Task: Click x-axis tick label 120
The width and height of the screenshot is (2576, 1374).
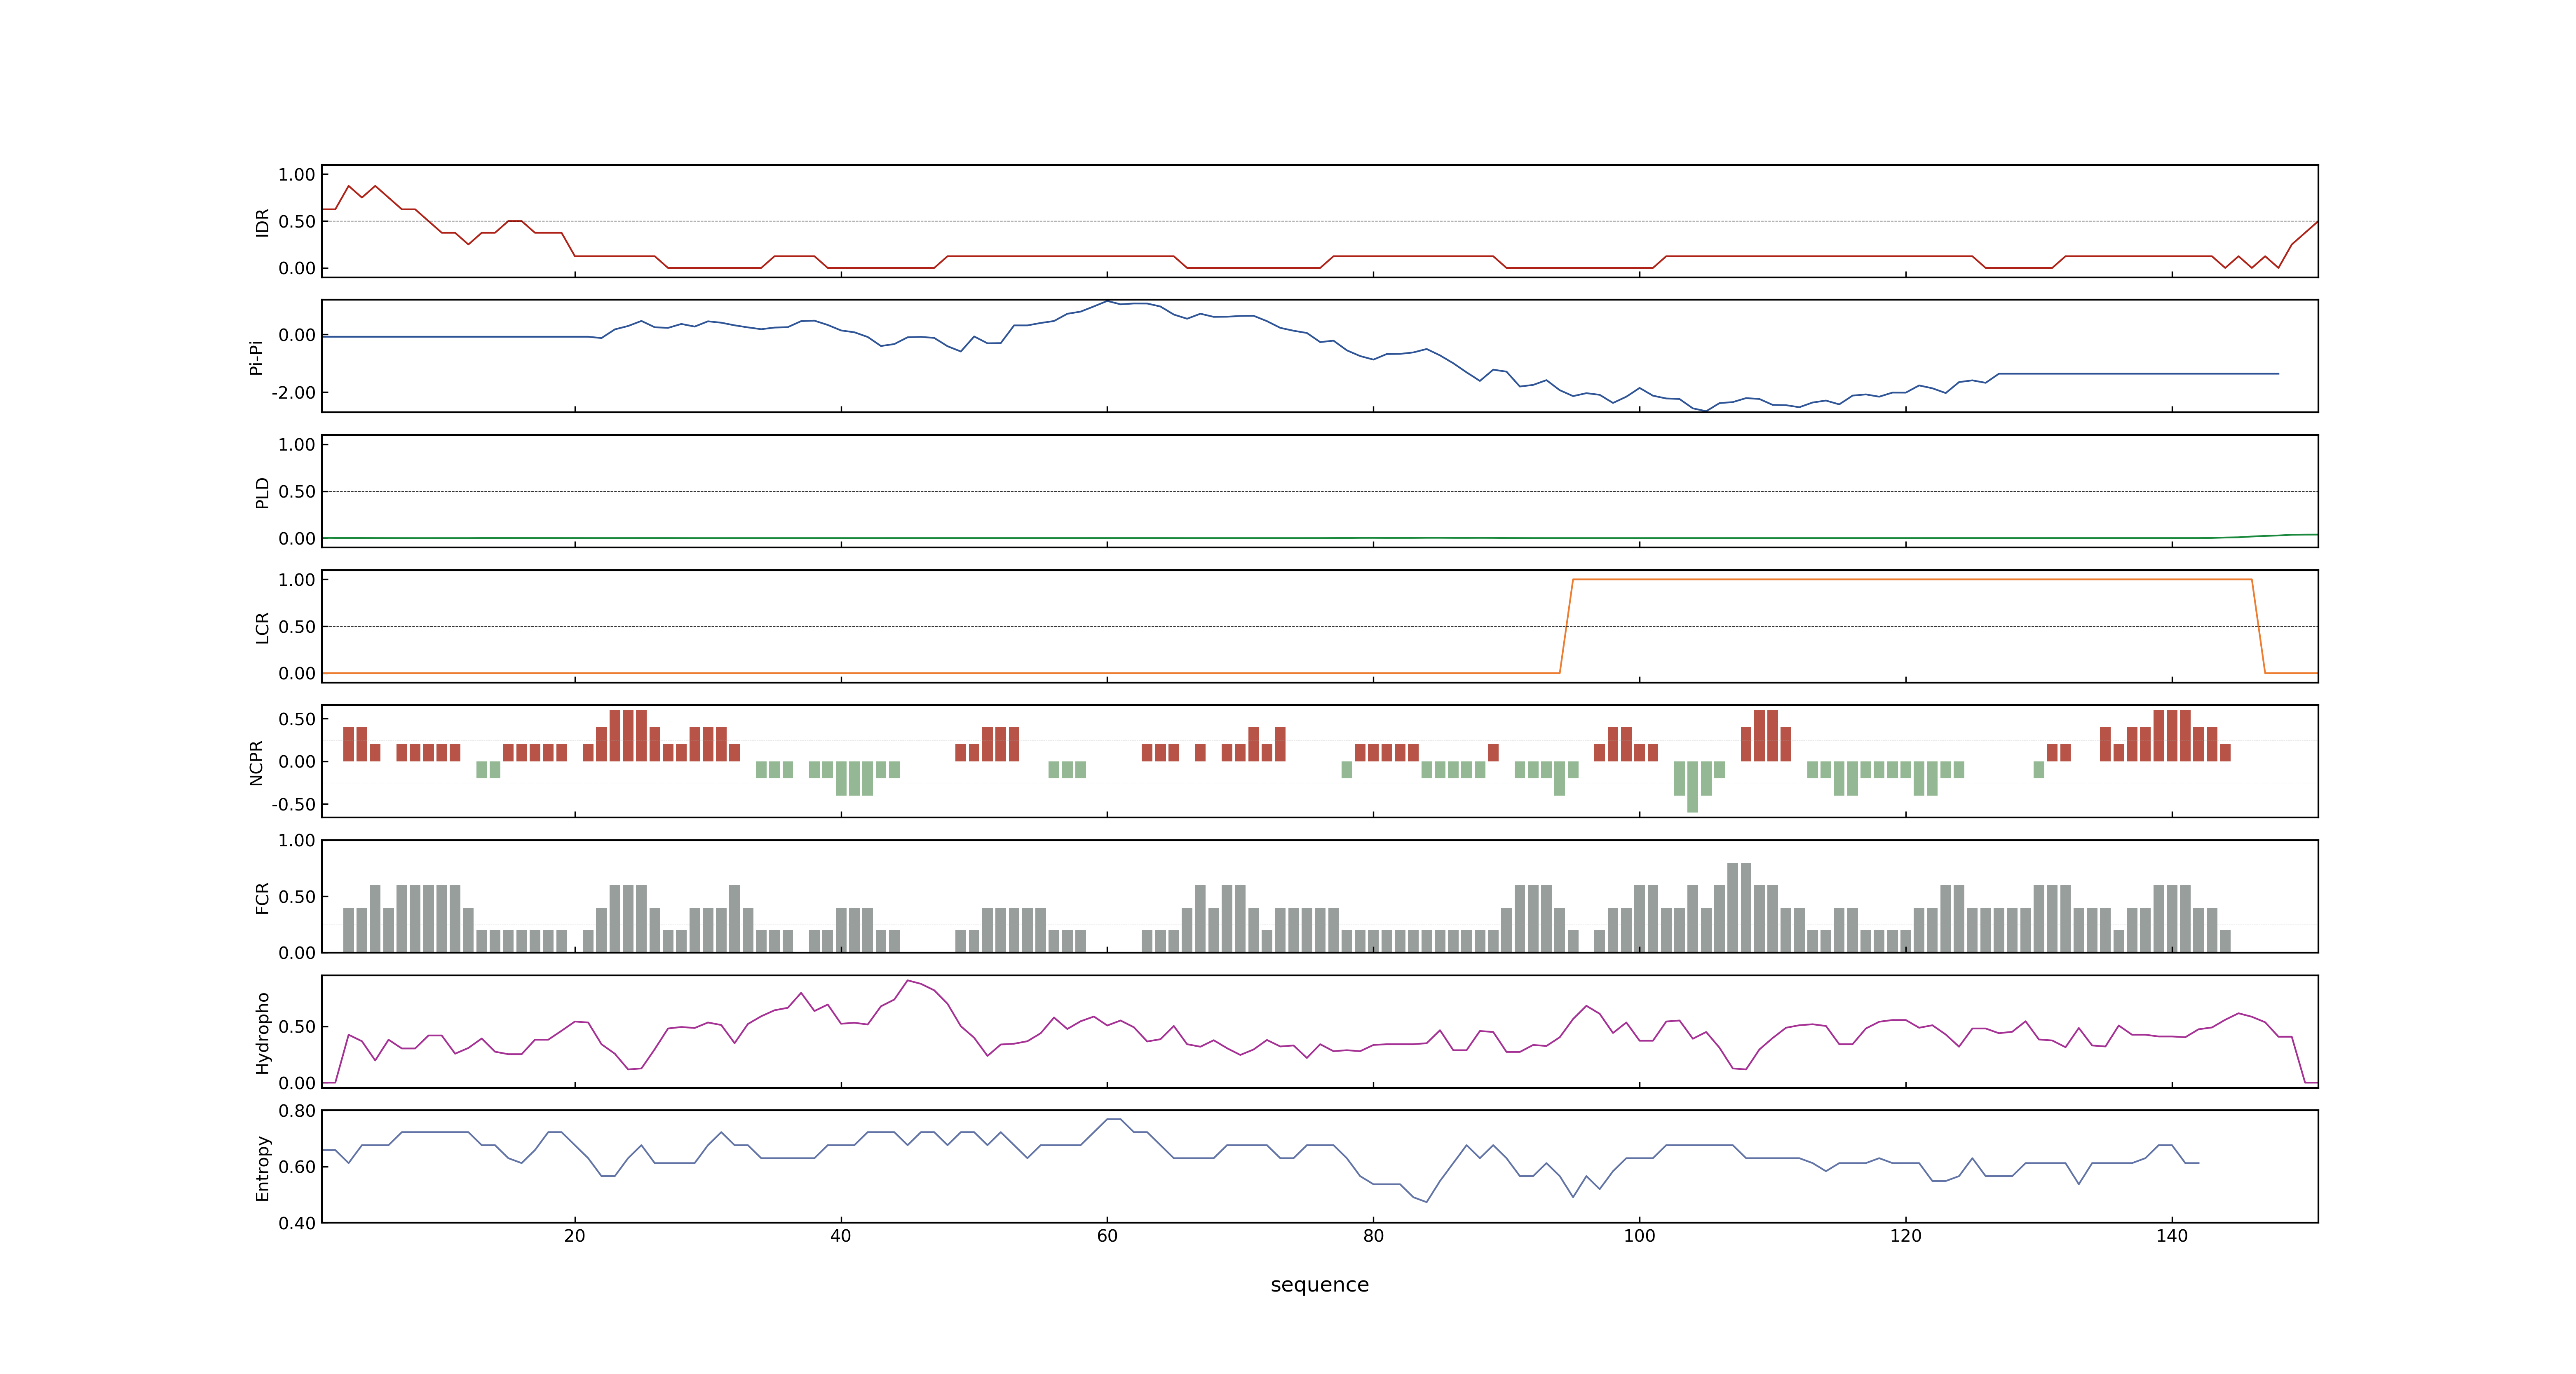Action: click(1905, 1236)
